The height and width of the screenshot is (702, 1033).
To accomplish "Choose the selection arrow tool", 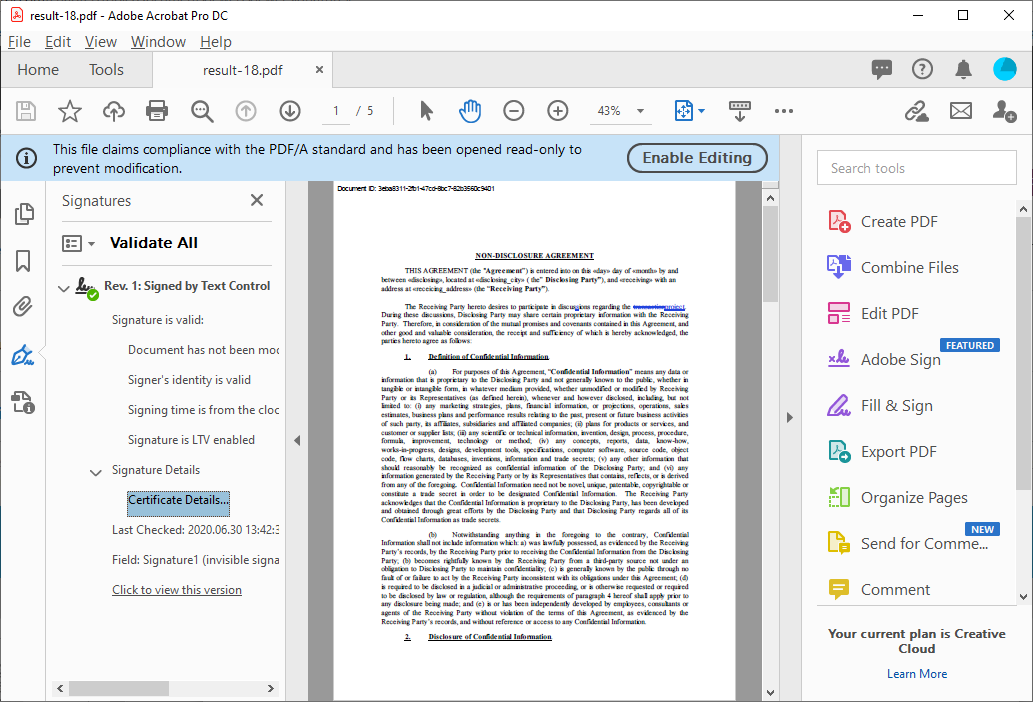I will 427,111.
